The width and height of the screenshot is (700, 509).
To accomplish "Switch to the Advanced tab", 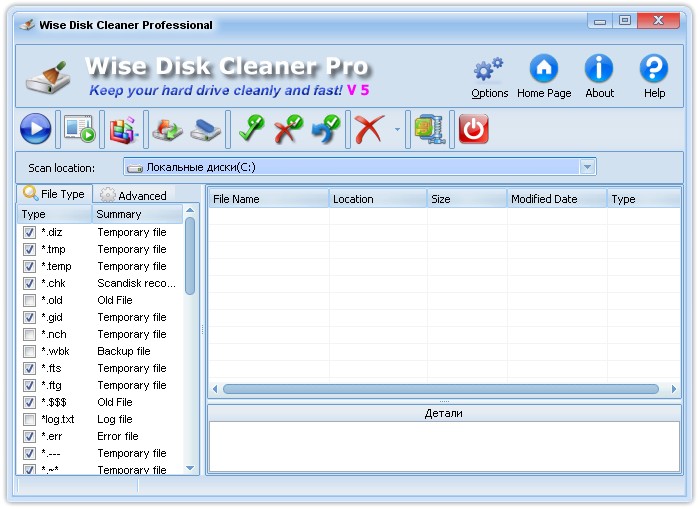I will click(134, 195).
